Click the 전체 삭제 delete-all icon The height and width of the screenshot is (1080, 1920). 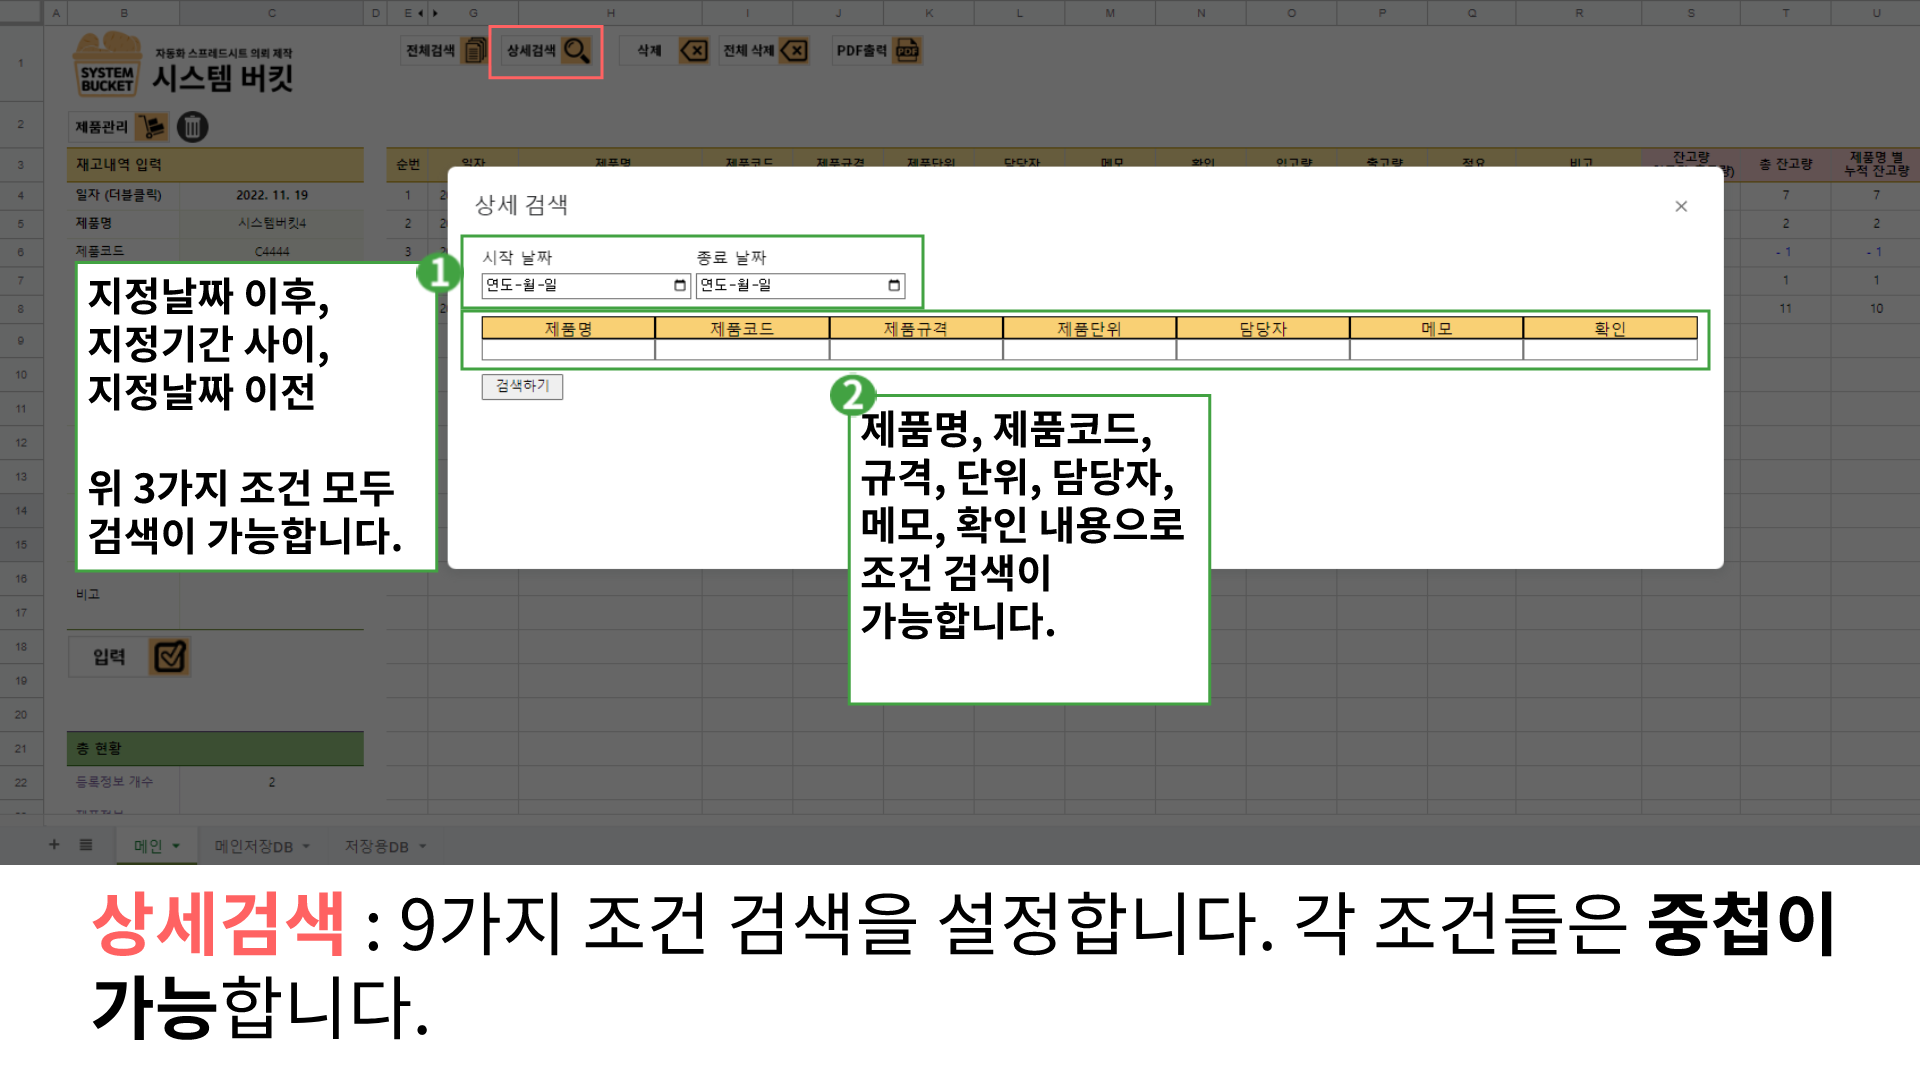(x=794, y=51)
